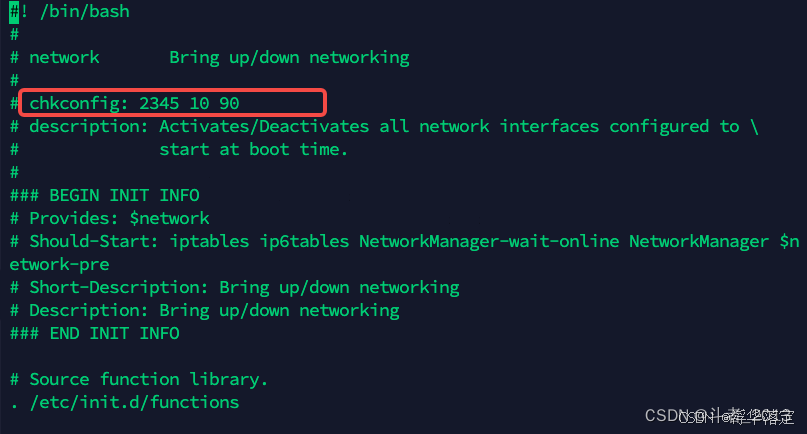Click the "### END INIT INFO" line
This screenshot has height=434, width=807.
pyautogui.click(x=94, y=333)
